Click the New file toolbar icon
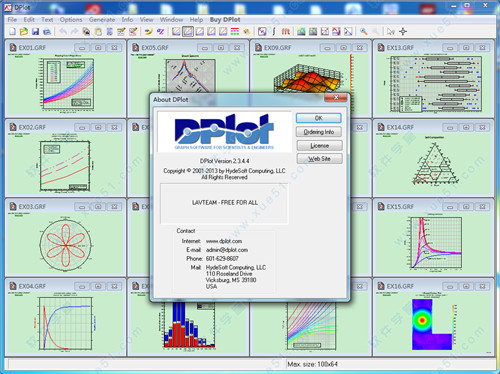The height and width of the screenshot is (374, 500). click(x=12, y=31)
